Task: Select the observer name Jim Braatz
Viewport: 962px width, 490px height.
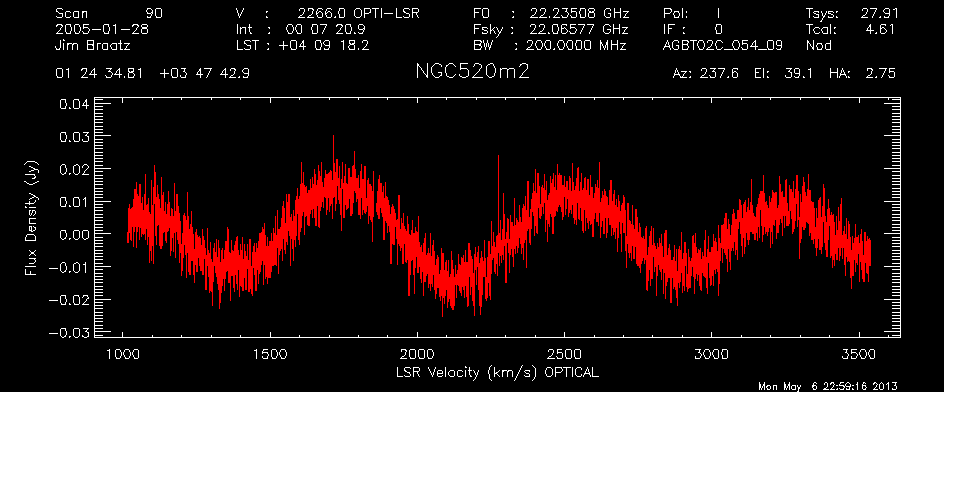Action: pos(93,45)
